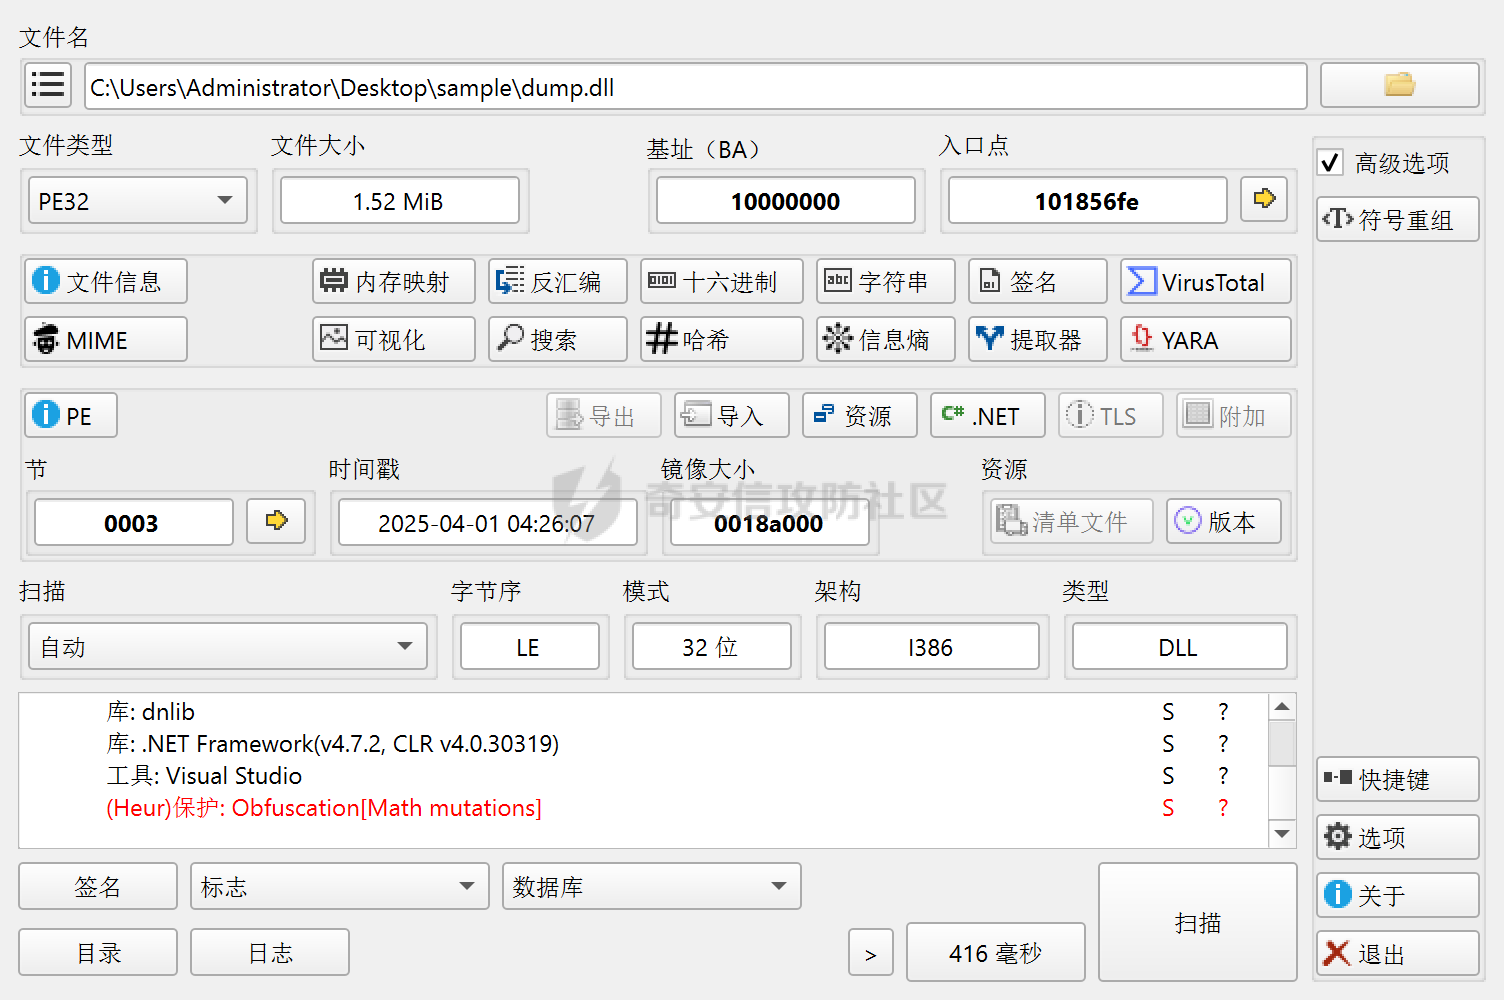Click the I386 architecture field
Viewport: 1504px width, 1000px height.
[932, 646]
